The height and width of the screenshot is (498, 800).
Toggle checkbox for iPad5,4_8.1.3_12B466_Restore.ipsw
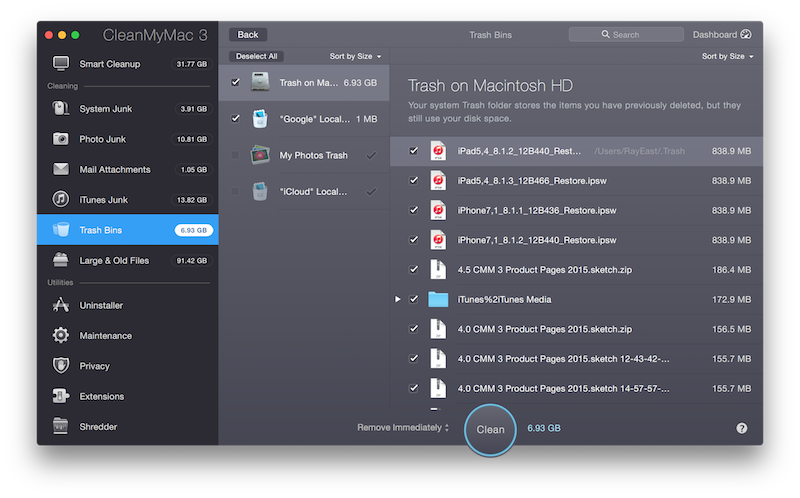414,181
